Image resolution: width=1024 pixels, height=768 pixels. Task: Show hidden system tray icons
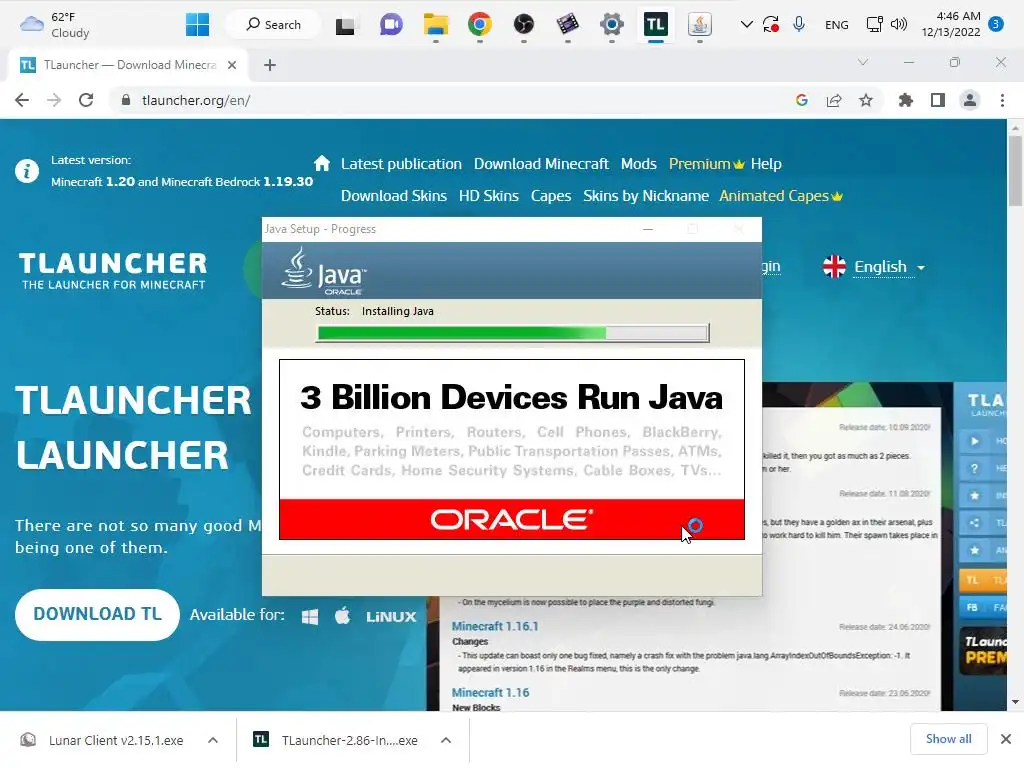coord(746,25)
